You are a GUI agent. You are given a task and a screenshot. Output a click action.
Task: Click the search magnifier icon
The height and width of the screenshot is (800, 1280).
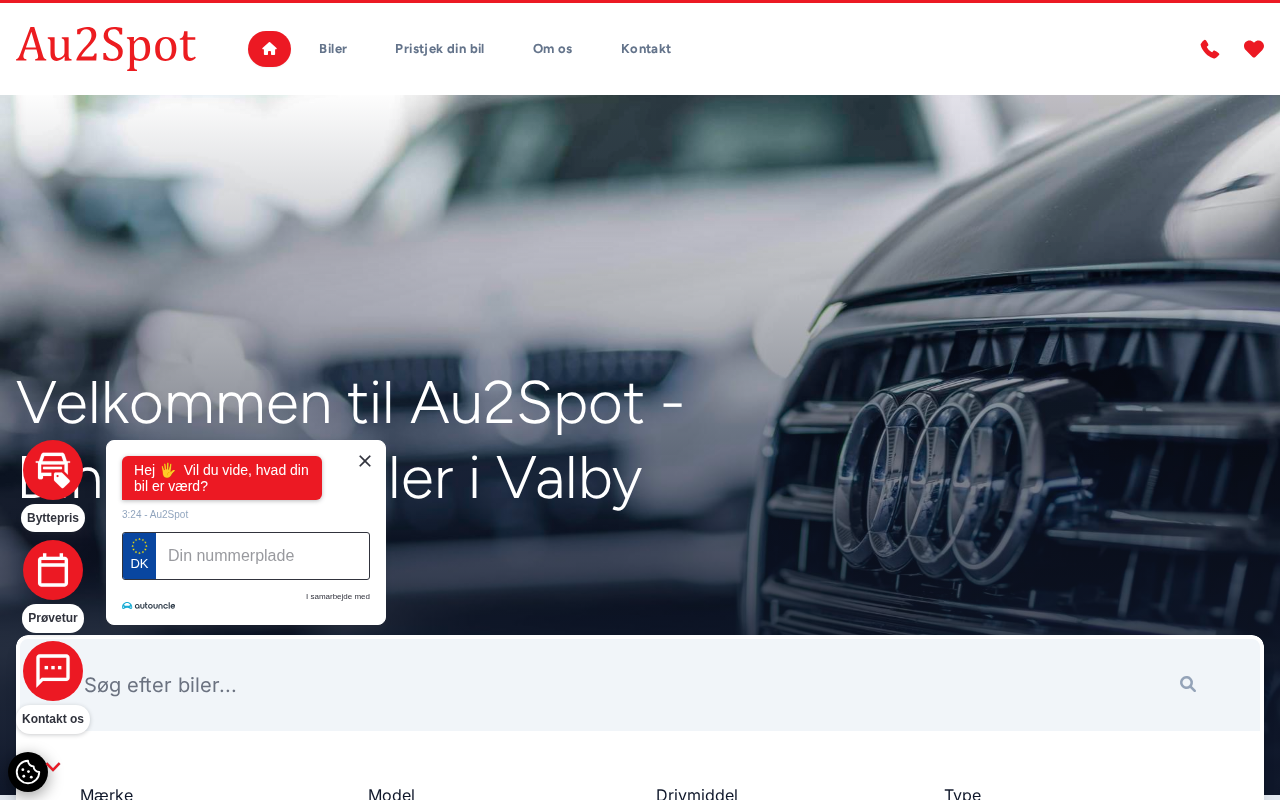click(x=1188, y=684)
